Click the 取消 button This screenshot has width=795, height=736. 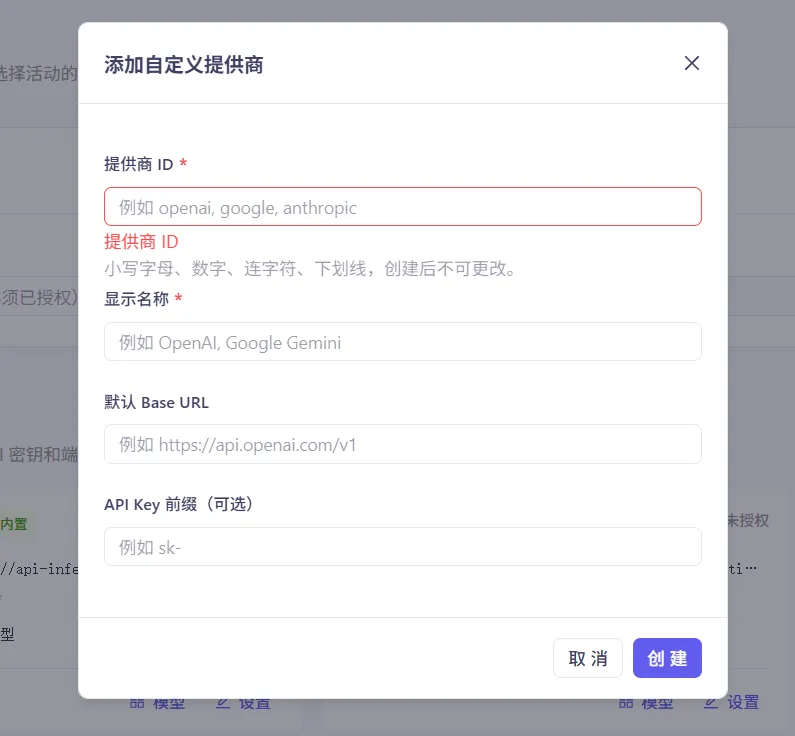click(x=588, y=658)
